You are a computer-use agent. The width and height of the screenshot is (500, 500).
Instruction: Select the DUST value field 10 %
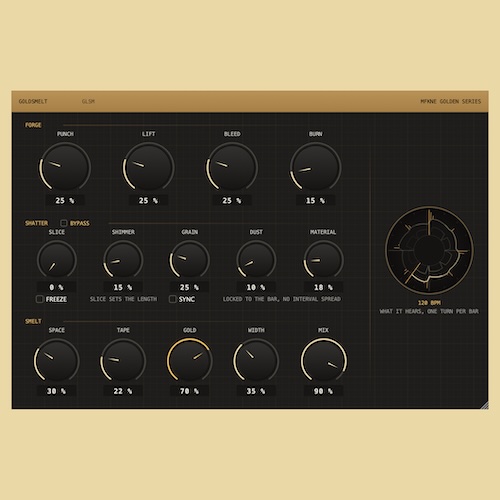(256, 287)
